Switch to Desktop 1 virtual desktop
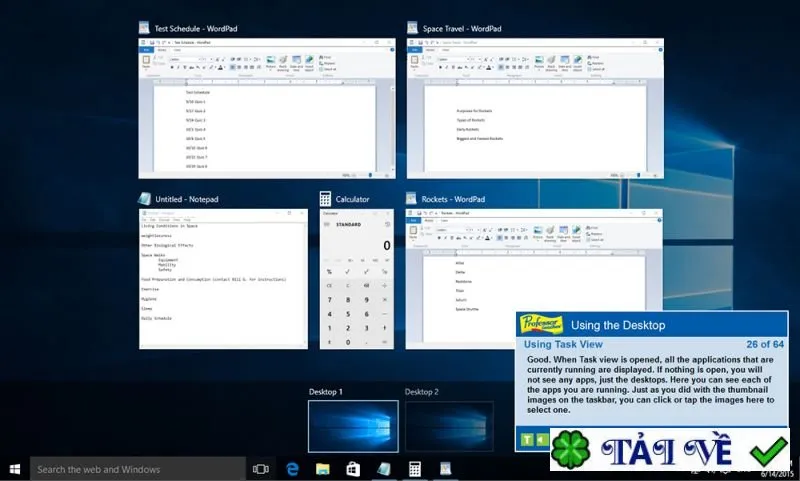Screen dimensions: 800x481 (x=353, y=426)
